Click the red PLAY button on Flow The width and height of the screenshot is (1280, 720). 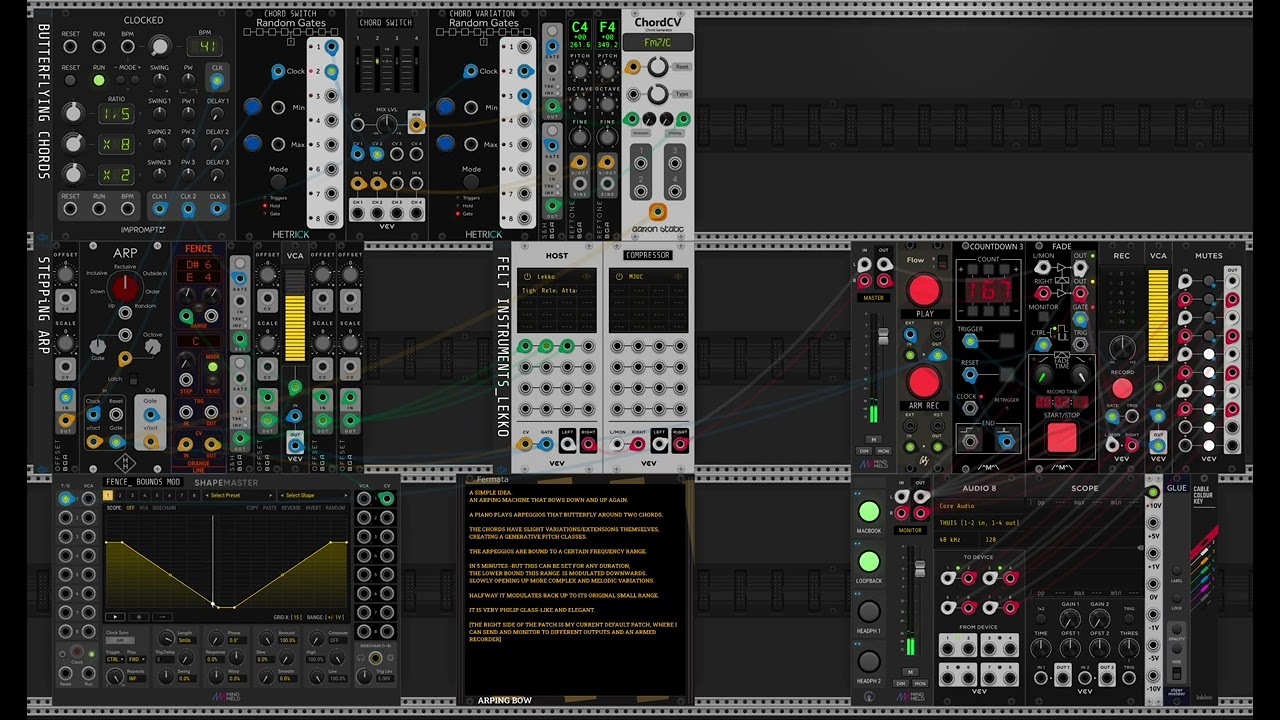[x=924, y=291]
